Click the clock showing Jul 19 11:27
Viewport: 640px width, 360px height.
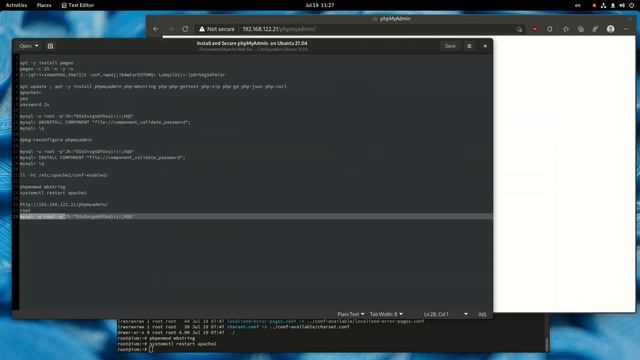(320, 5)
